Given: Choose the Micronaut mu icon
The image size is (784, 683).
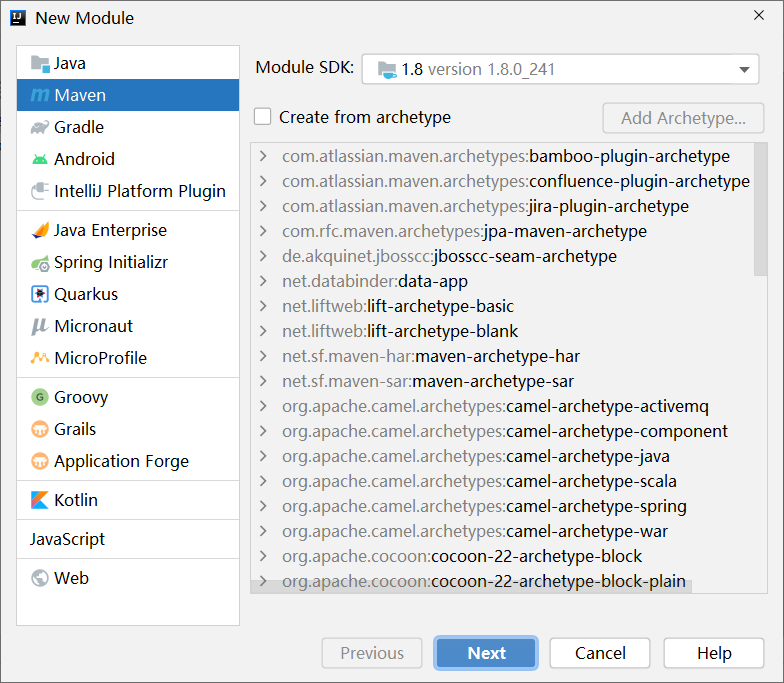Looking at the screenshot, I should (x=40, y=326).
